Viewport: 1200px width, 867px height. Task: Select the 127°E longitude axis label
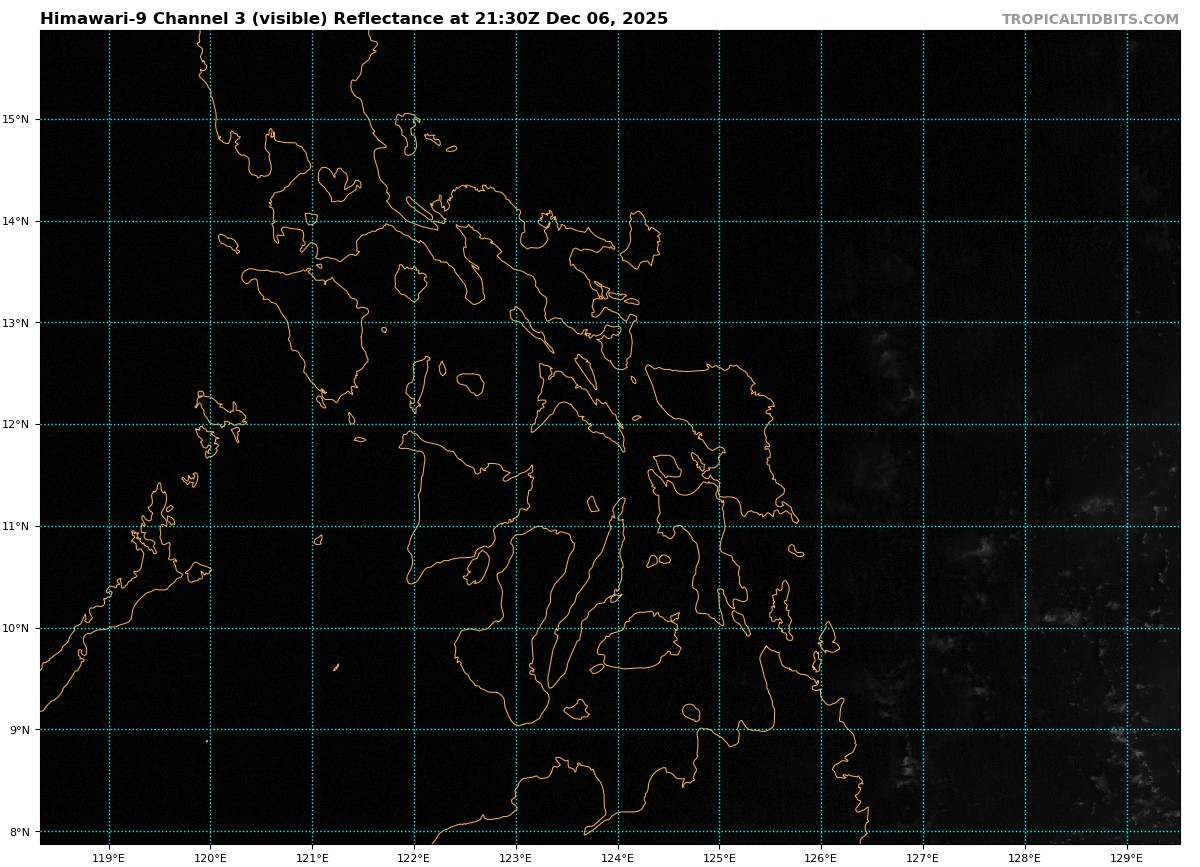coord(923,857)
